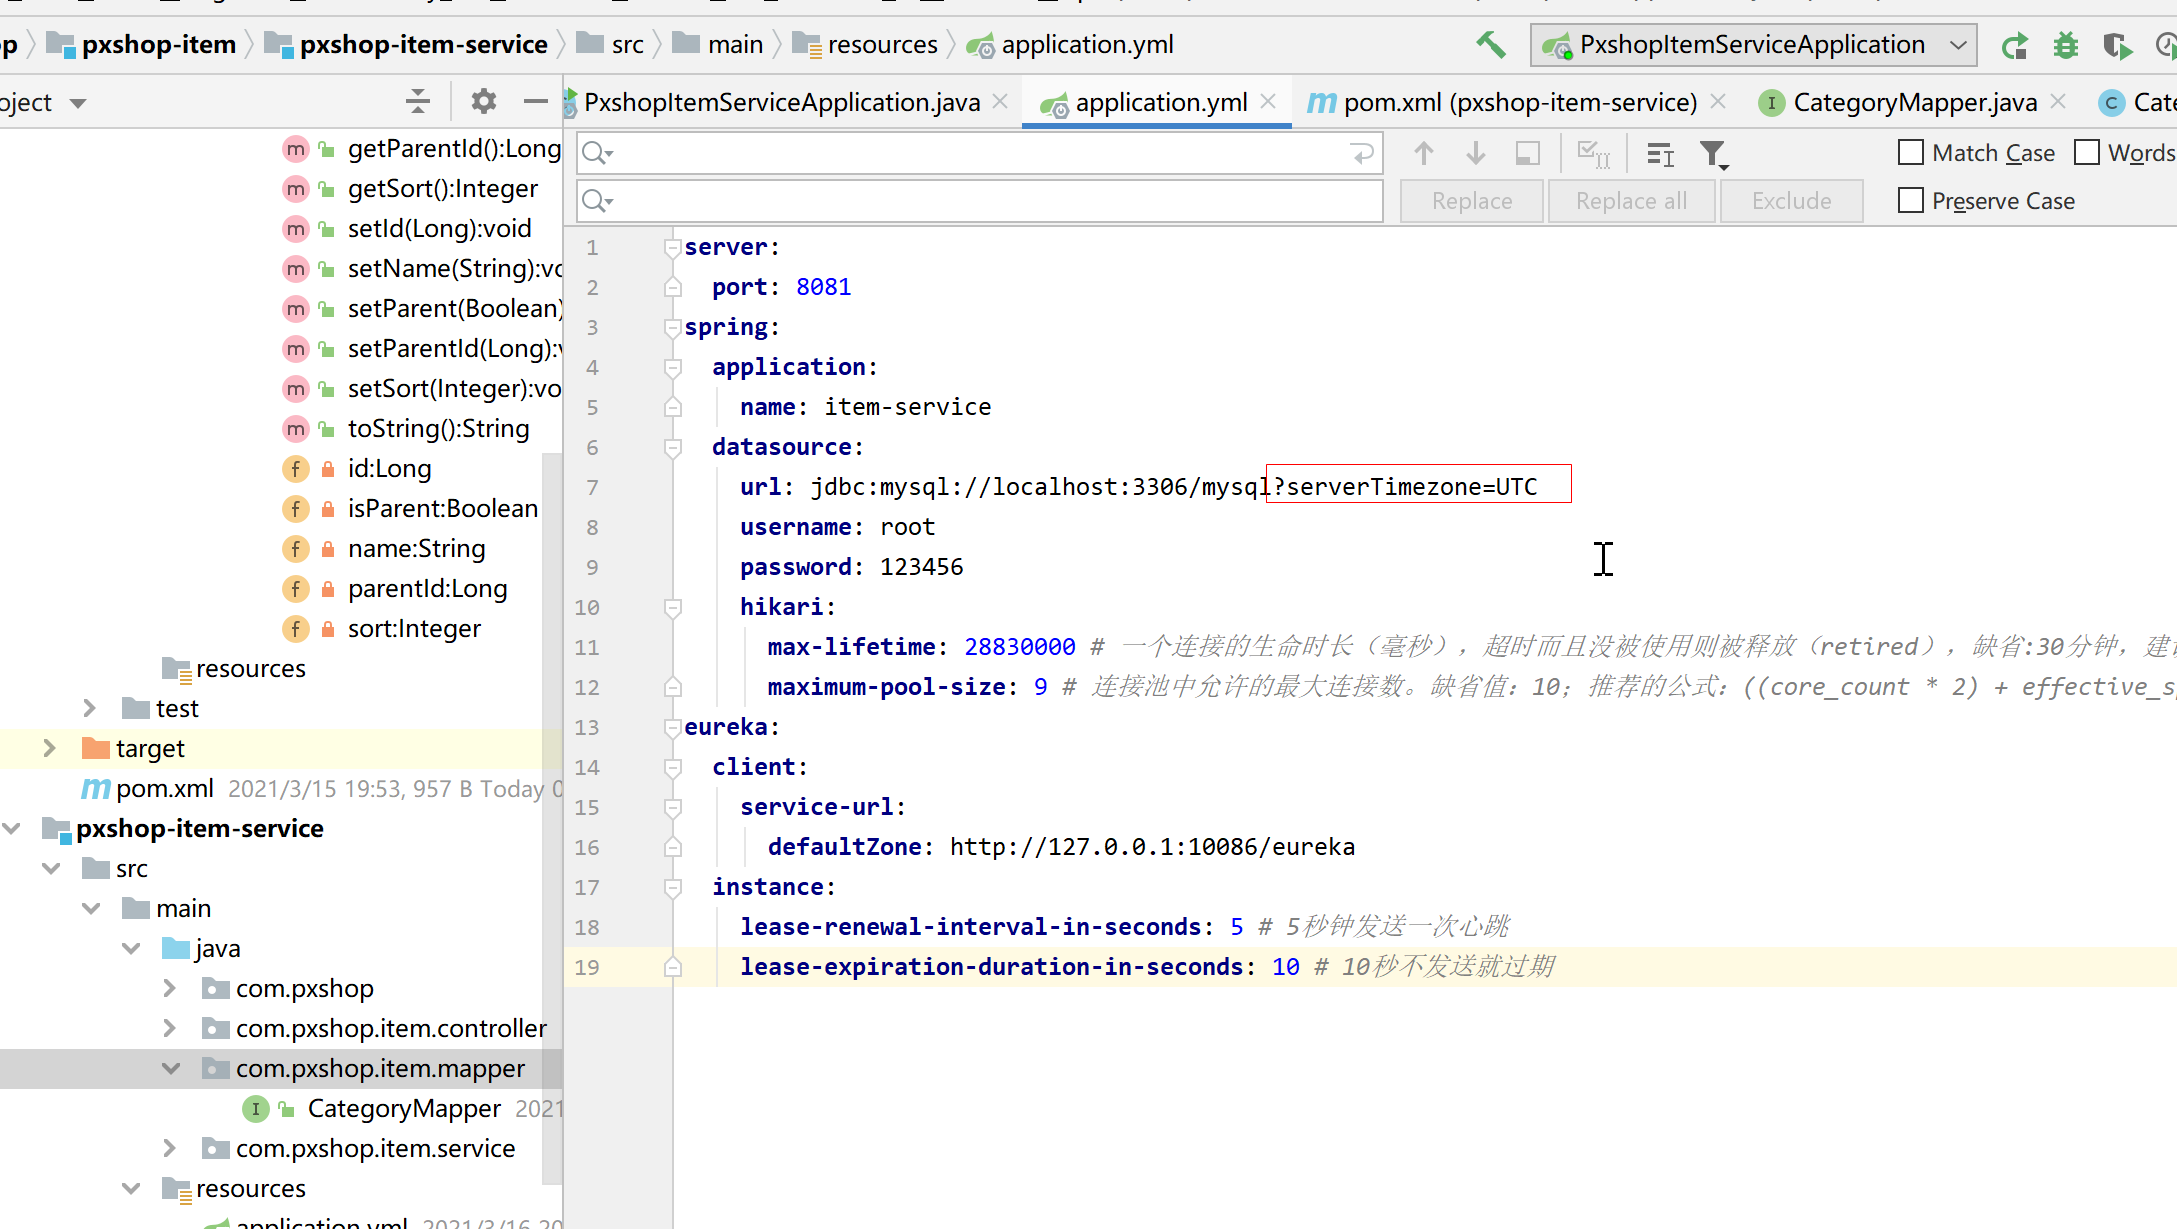Open project panel settings gear
Image resolution: width=2177 pixels, height=1229 pixels.
pos(484,102)
